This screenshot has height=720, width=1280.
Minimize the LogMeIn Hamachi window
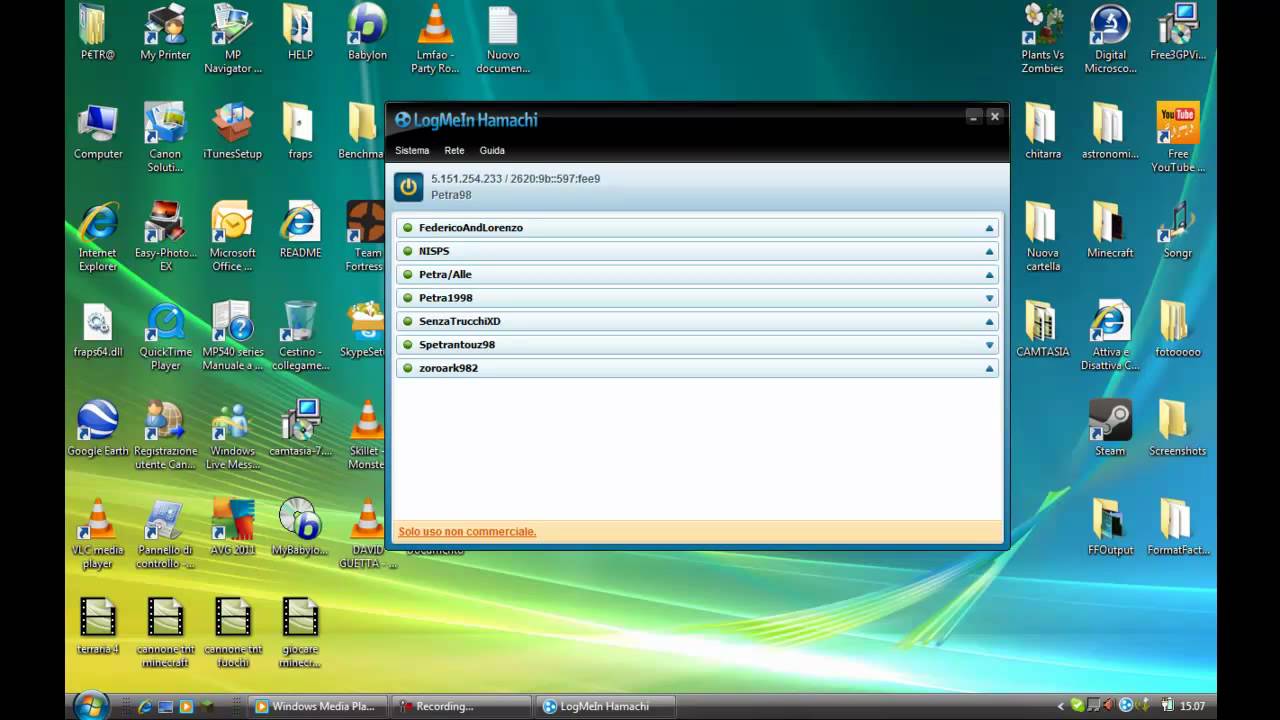coord(973,117)
